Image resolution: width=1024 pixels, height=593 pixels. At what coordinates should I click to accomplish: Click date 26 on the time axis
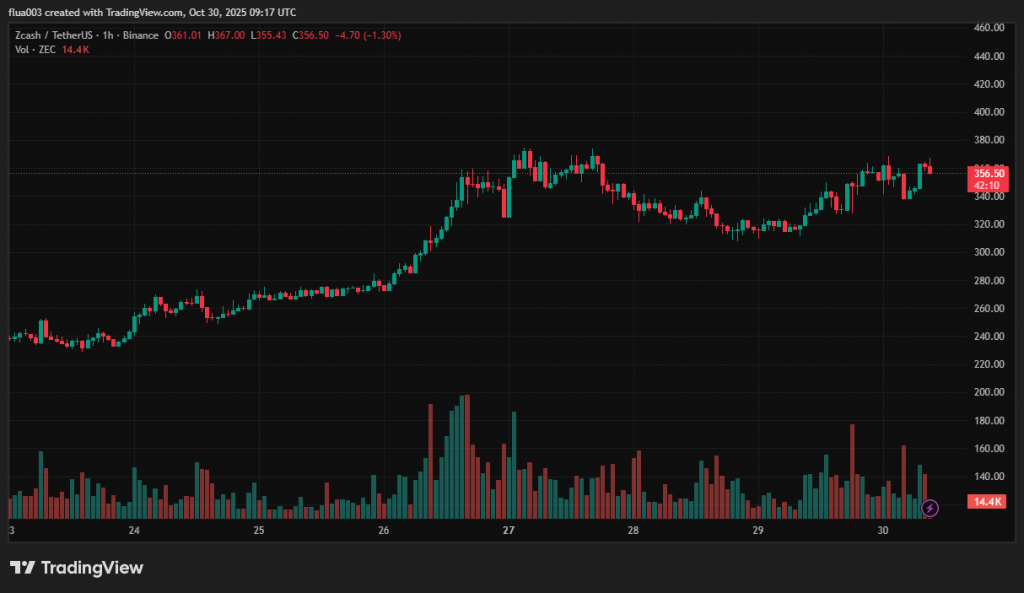pyautogui.click(x=384, y=530)
